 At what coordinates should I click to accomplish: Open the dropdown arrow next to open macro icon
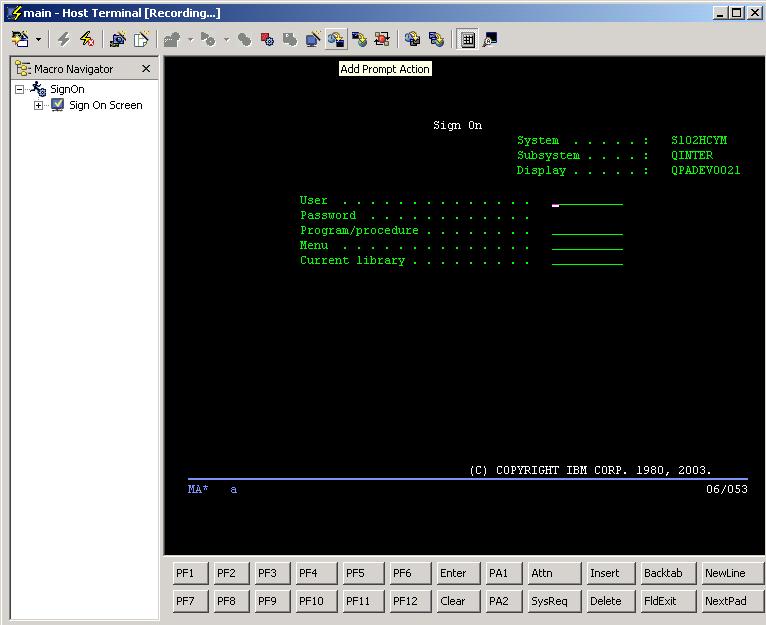[x=38, y=39]
